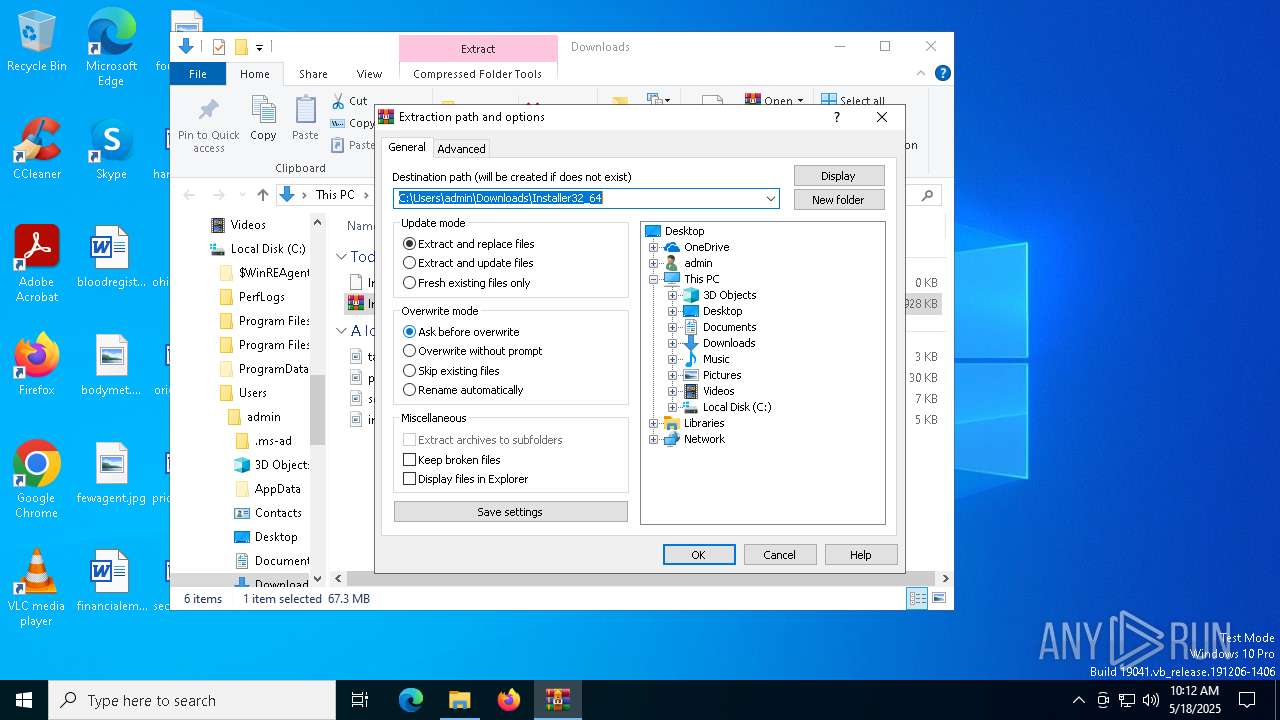Expand the OneDrive tree node
Image resolution: width=1280 pixels, height=720 pixels.
tap(654, 247)
